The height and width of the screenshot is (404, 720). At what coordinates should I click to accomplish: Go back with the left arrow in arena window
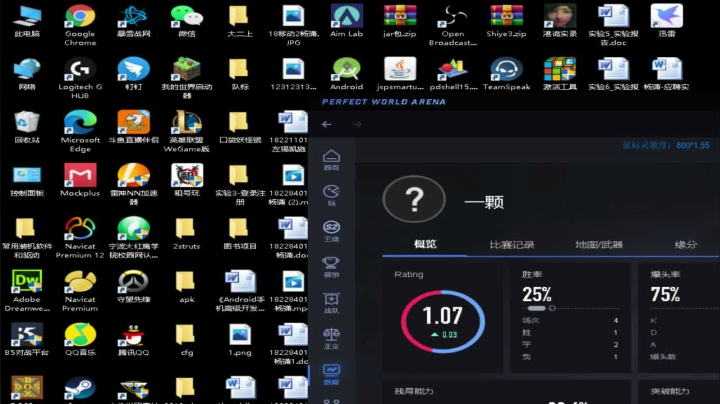click(x=326, y=124)
